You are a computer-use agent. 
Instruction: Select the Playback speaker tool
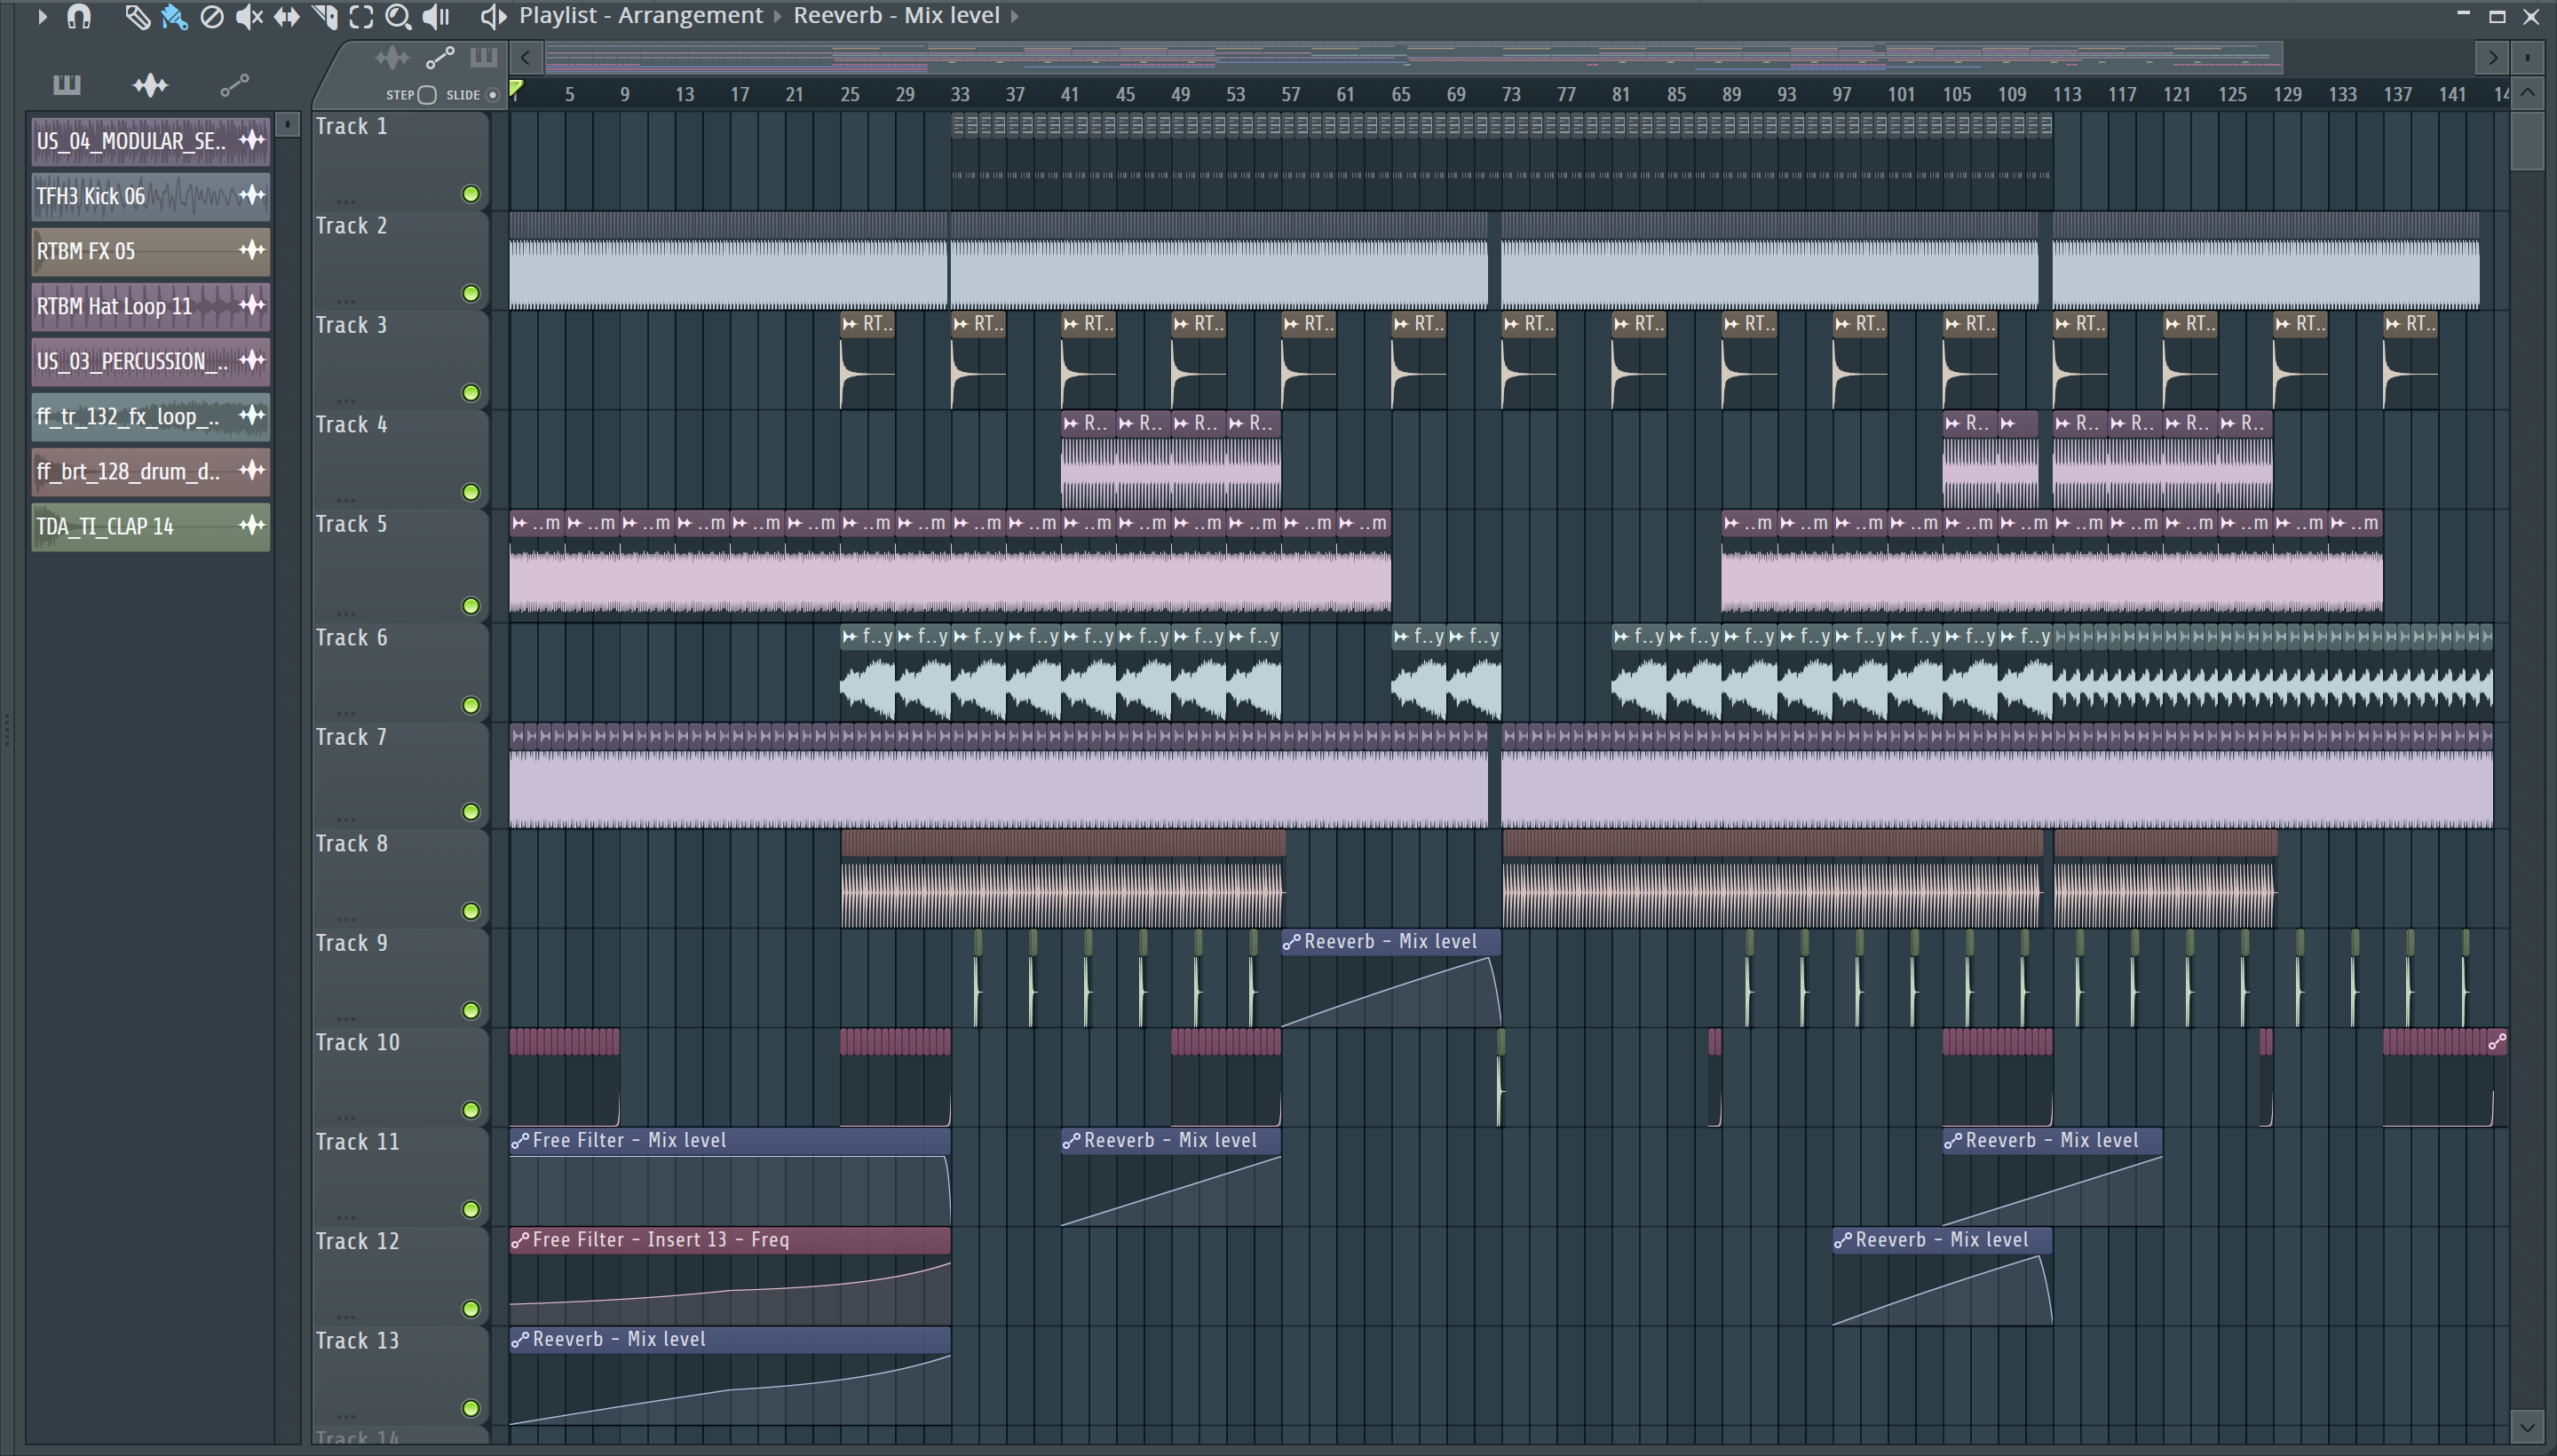pyautogui.click(x=436, y=16)
